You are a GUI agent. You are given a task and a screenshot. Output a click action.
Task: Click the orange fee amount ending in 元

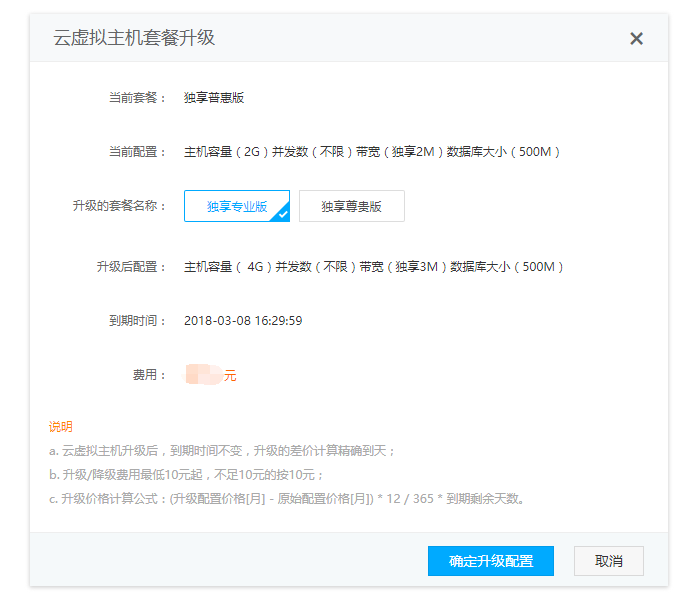click(212, 376)
